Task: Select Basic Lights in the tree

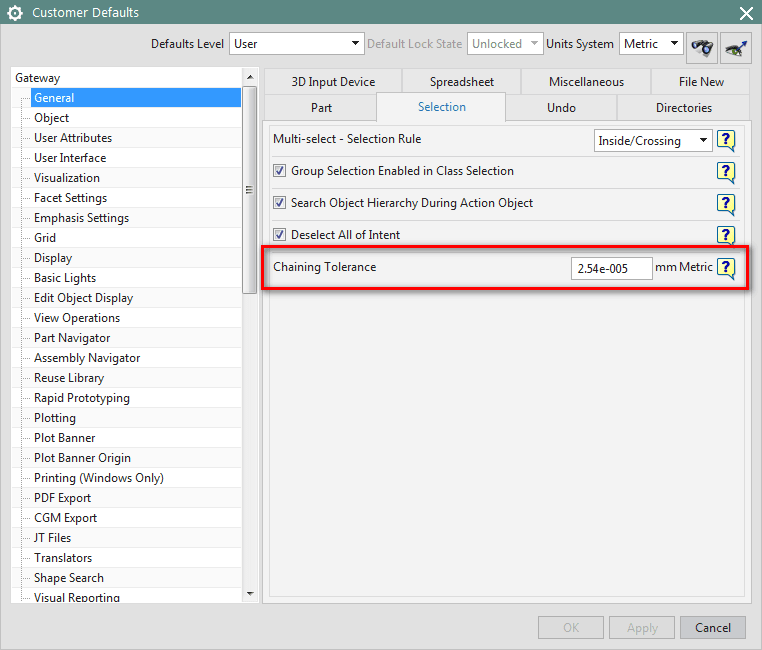Action: 65,277
